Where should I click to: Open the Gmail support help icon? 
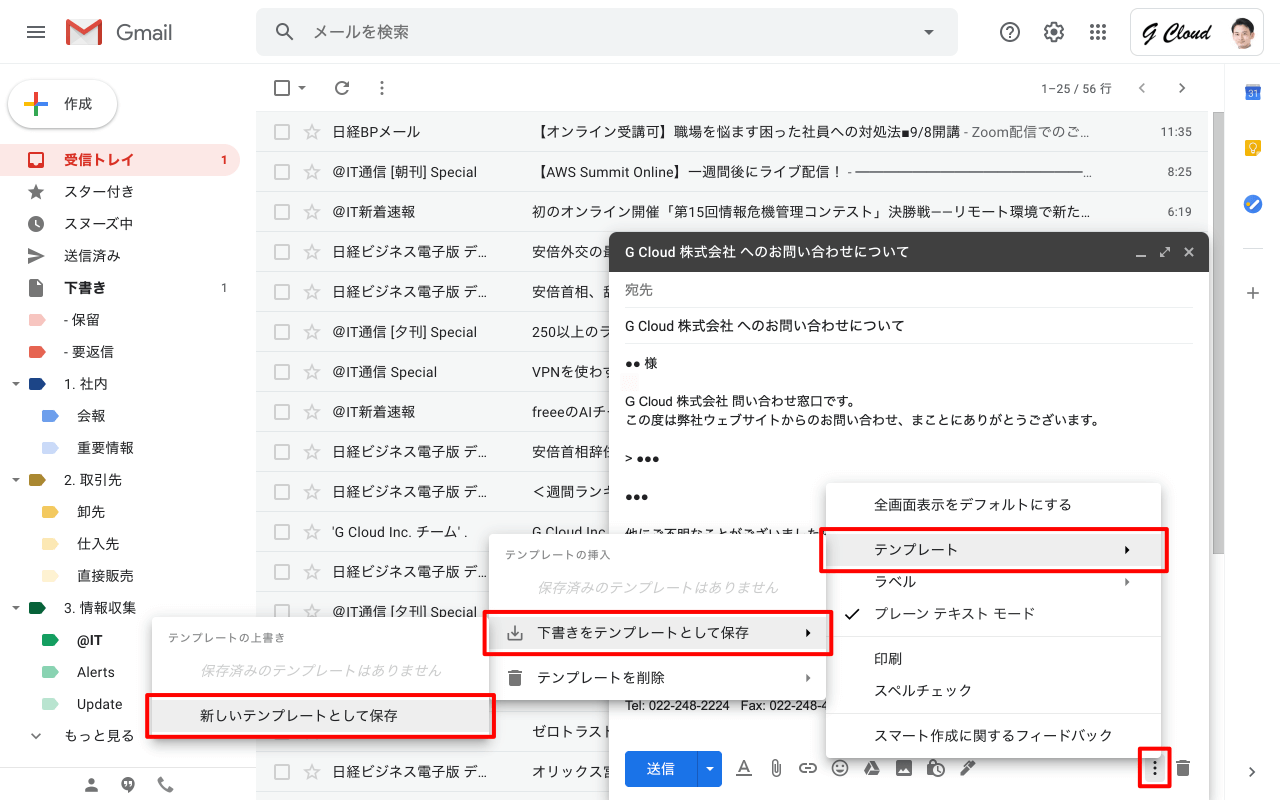pyautogui.click(x=1010, y=32)
